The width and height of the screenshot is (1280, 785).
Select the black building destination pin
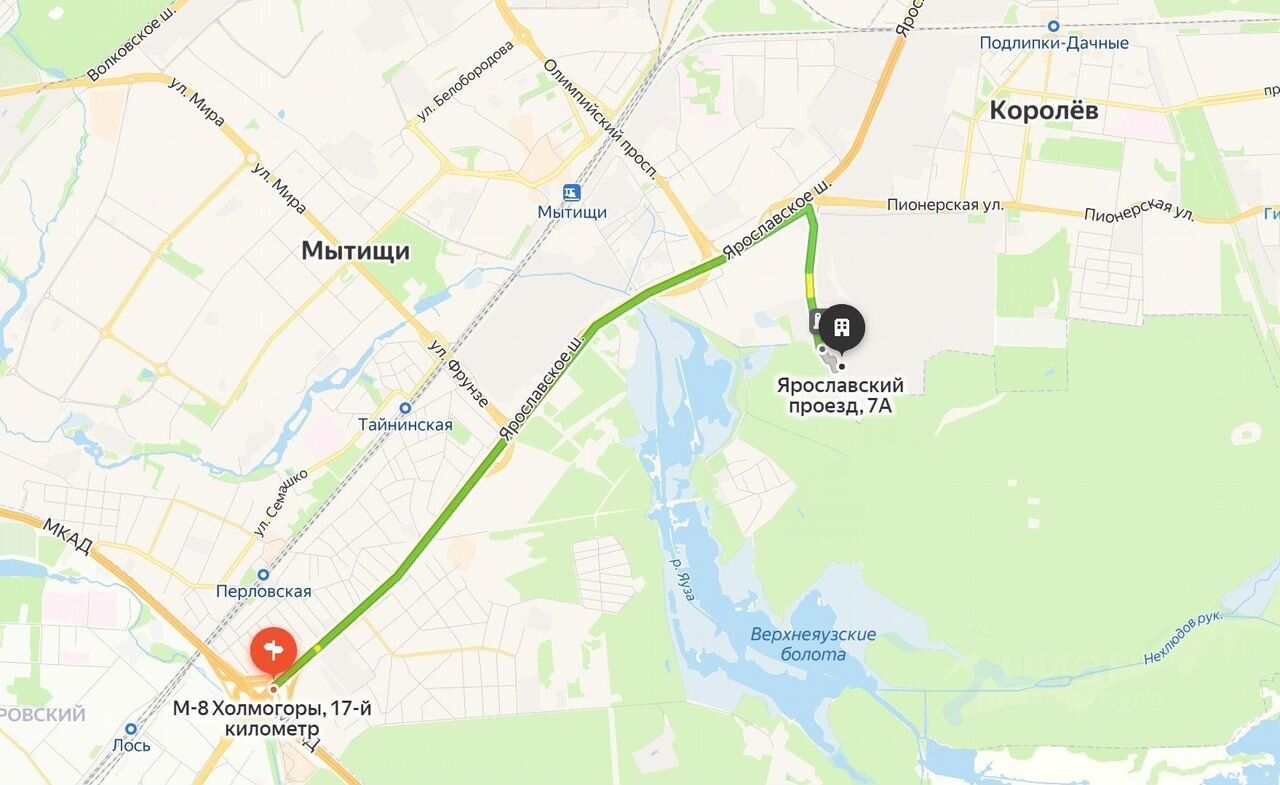pos(842,328)
